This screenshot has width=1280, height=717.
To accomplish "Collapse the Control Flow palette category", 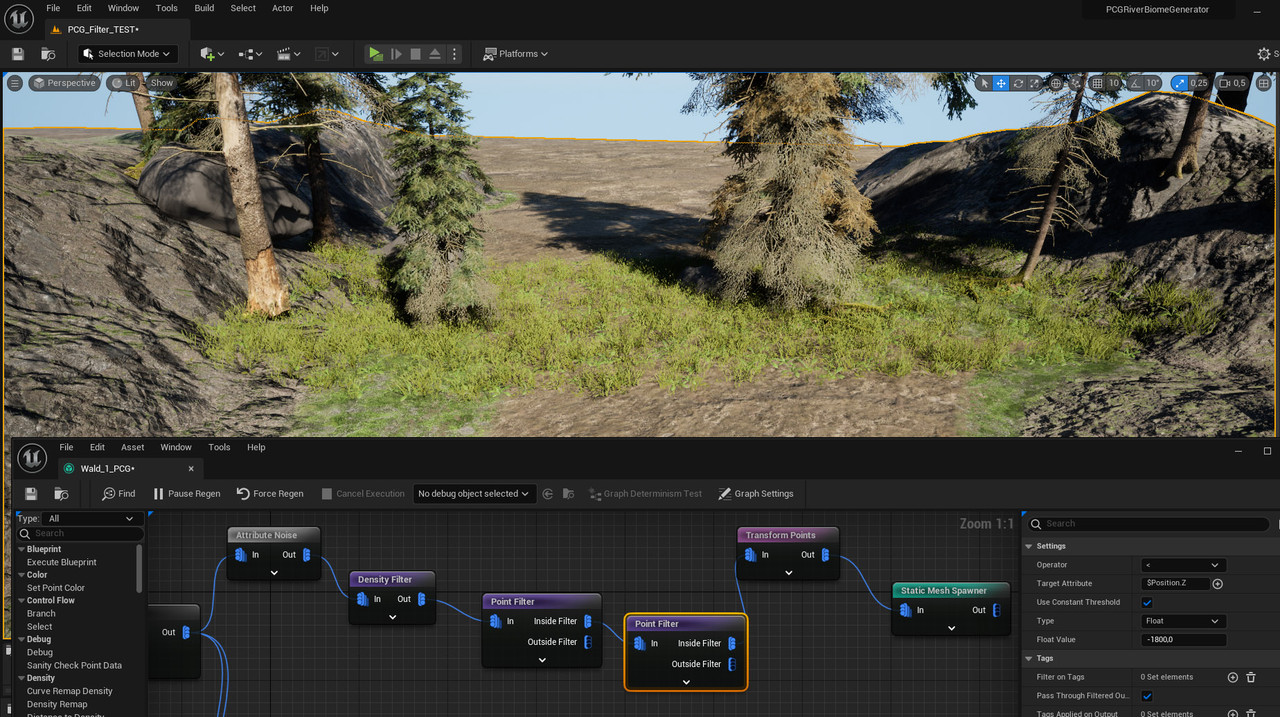I will click(x=23, y=600).
